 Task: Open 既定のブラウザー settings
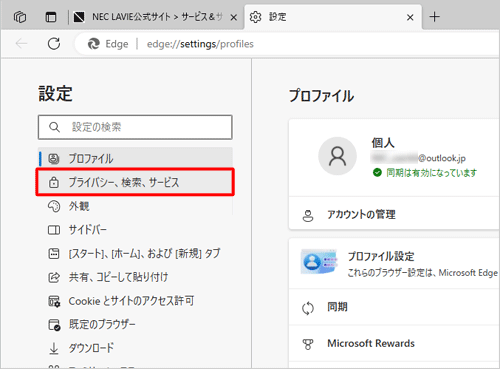pos(135,324)
